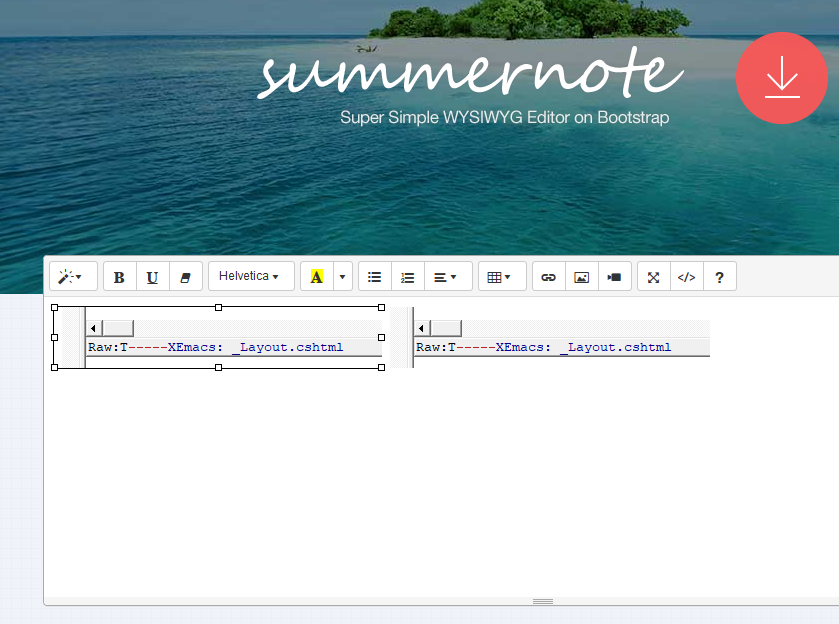Open the Summernote help dialog
The width and height of the screenshot is (839, 624).
[719, 276]
